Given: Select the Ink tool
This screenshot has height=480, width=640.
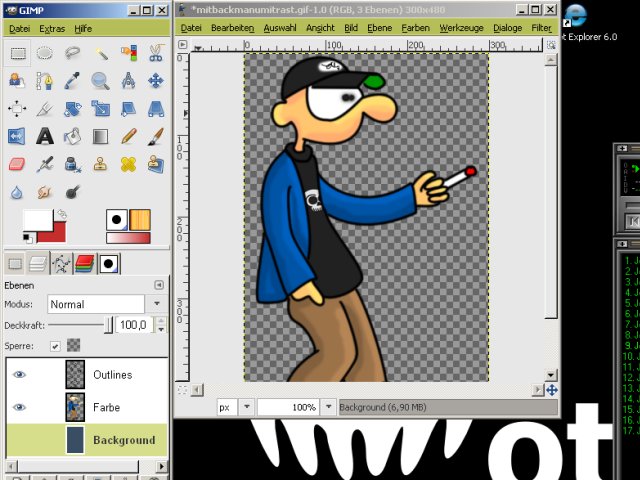Looking at the screenshot, I should pyautogui.click(x=73, y=164).
